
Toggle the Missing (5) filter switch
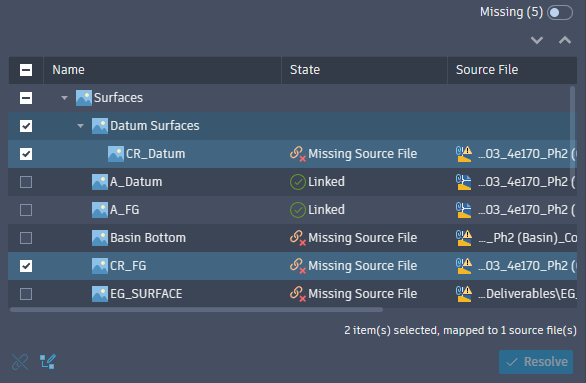[x=559, y=13]
